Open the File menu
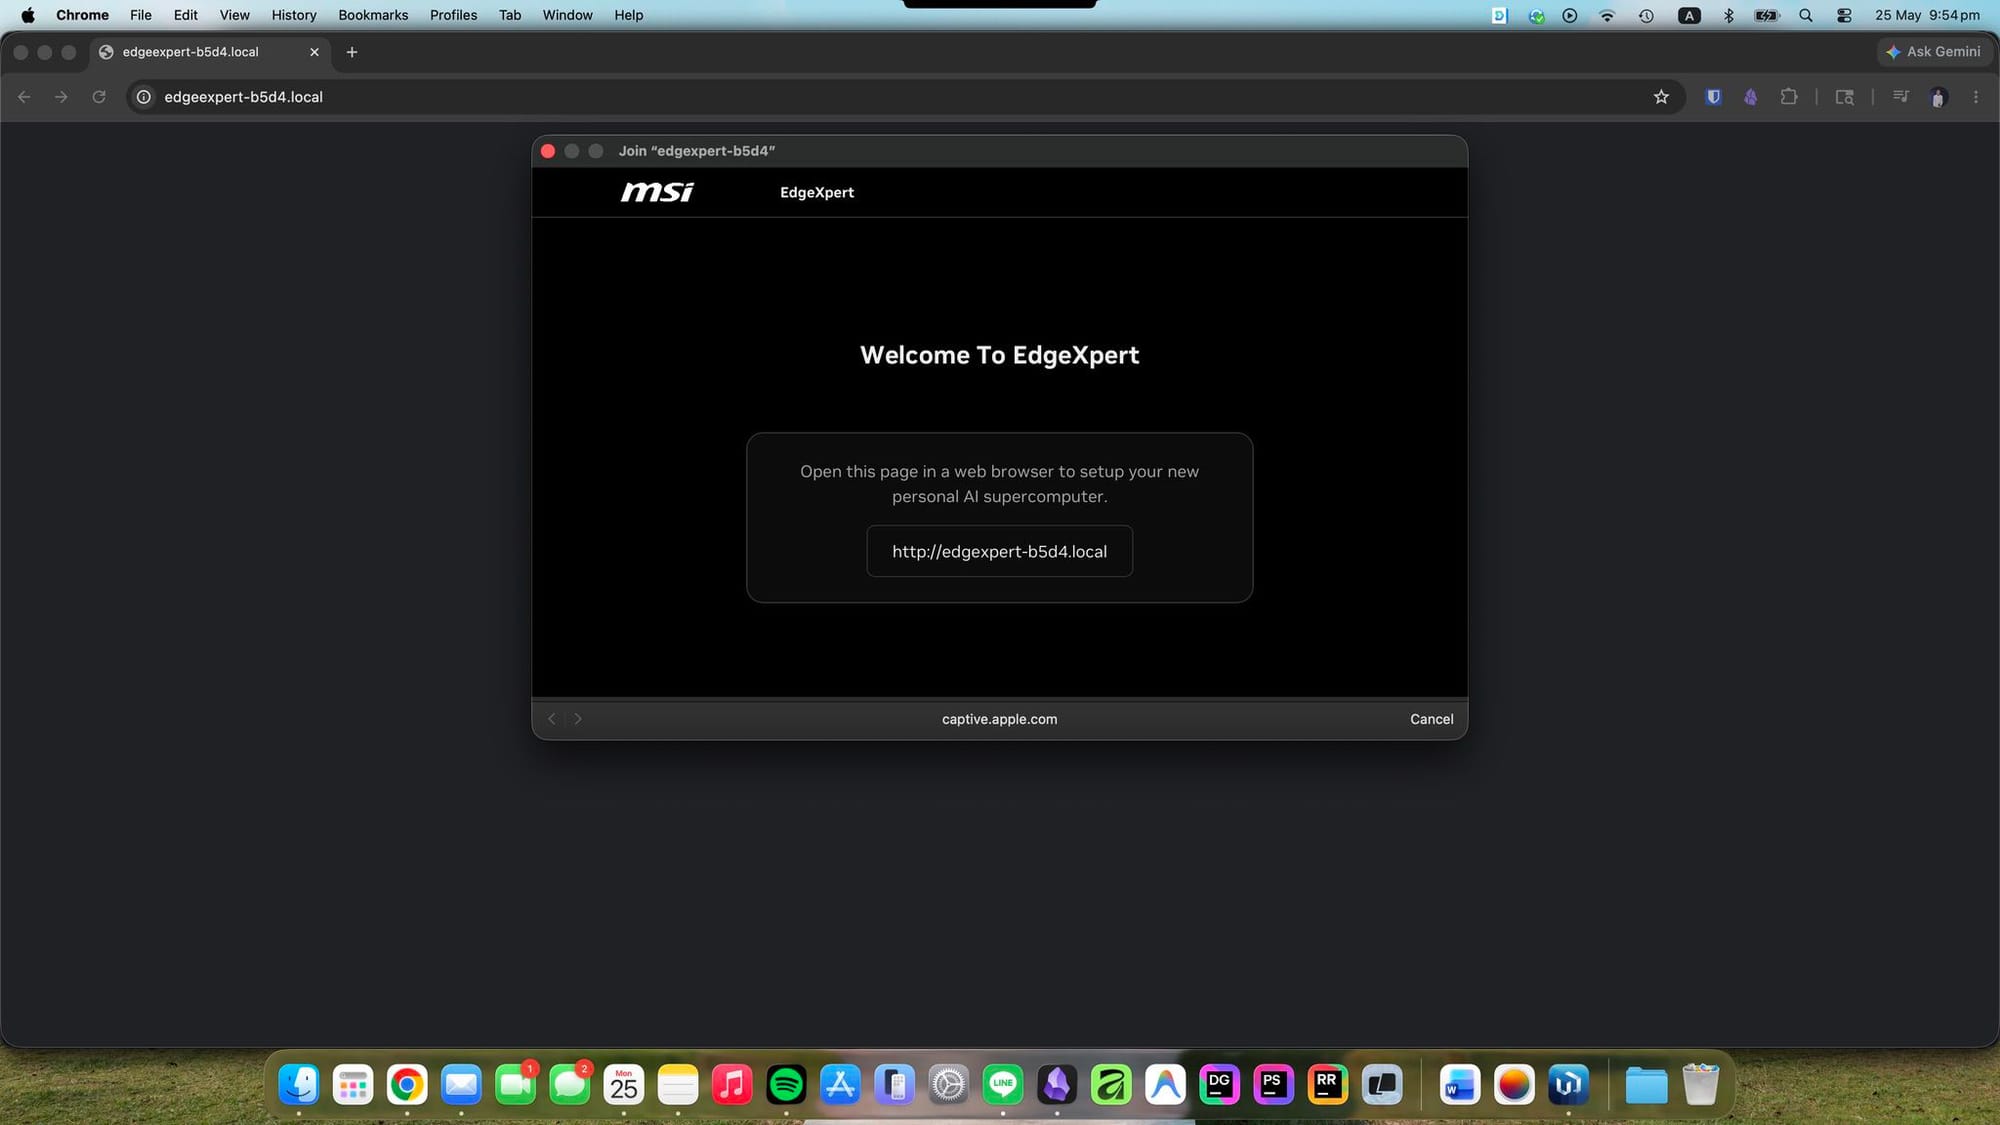The image size is (2000, 1125). pos(141,15)
